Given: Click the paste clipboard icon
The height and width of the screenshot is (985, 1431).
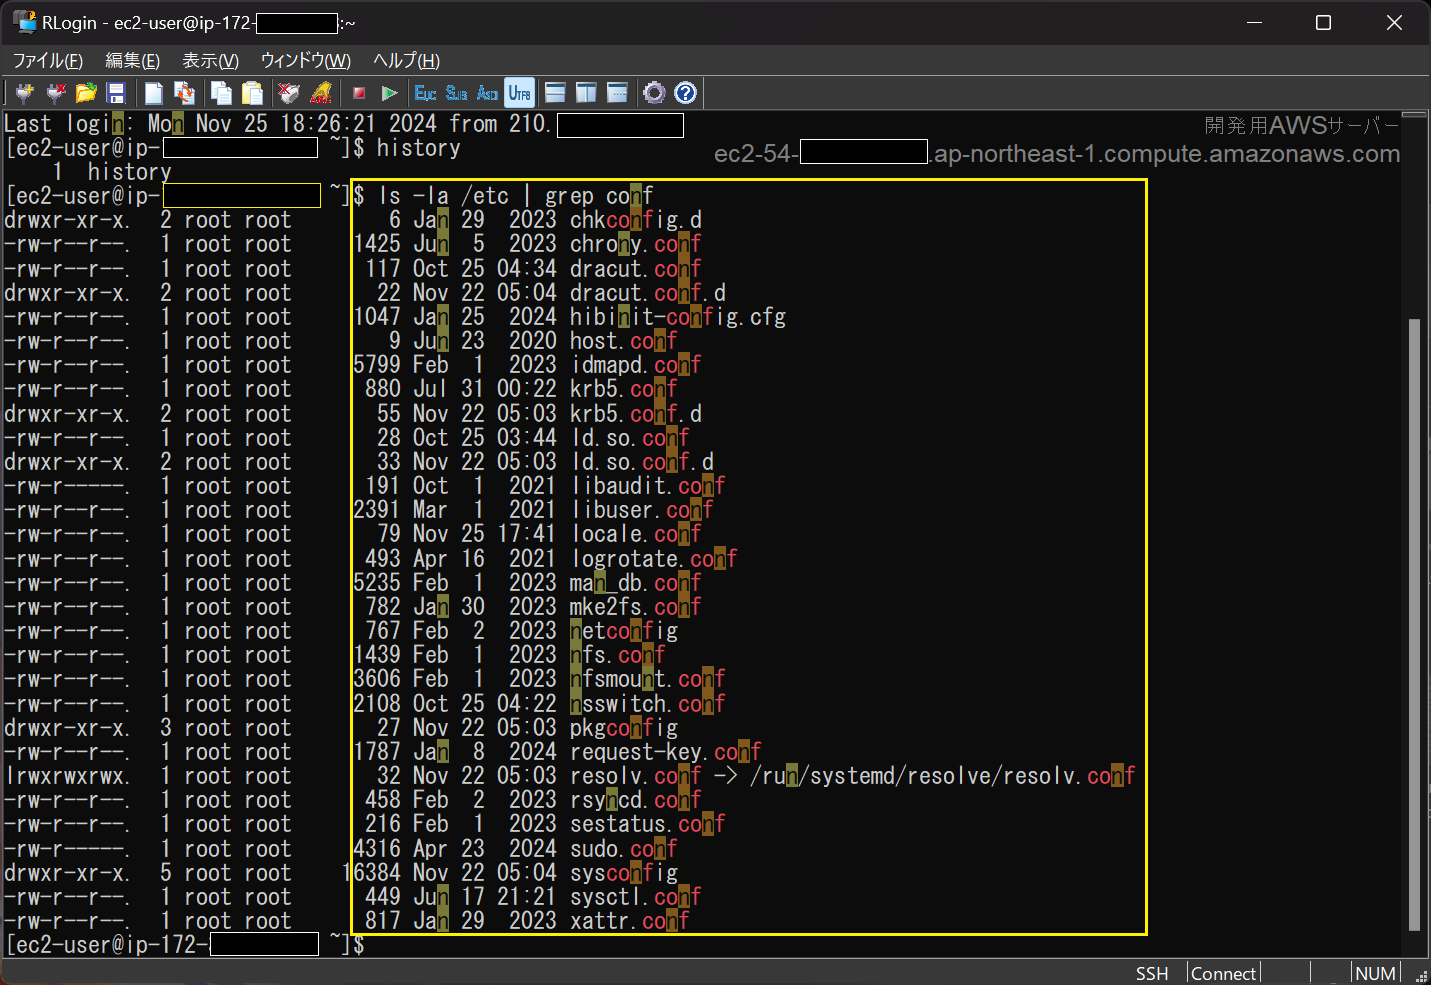Looking at the screenshot, I should (x=252, y=93).
